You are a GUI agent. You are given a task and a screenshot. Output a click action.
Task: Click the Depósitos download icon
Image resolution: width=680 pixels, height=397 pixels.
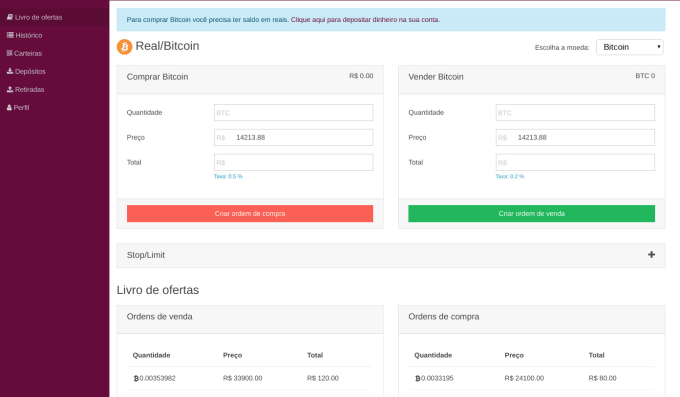(10, 71)
